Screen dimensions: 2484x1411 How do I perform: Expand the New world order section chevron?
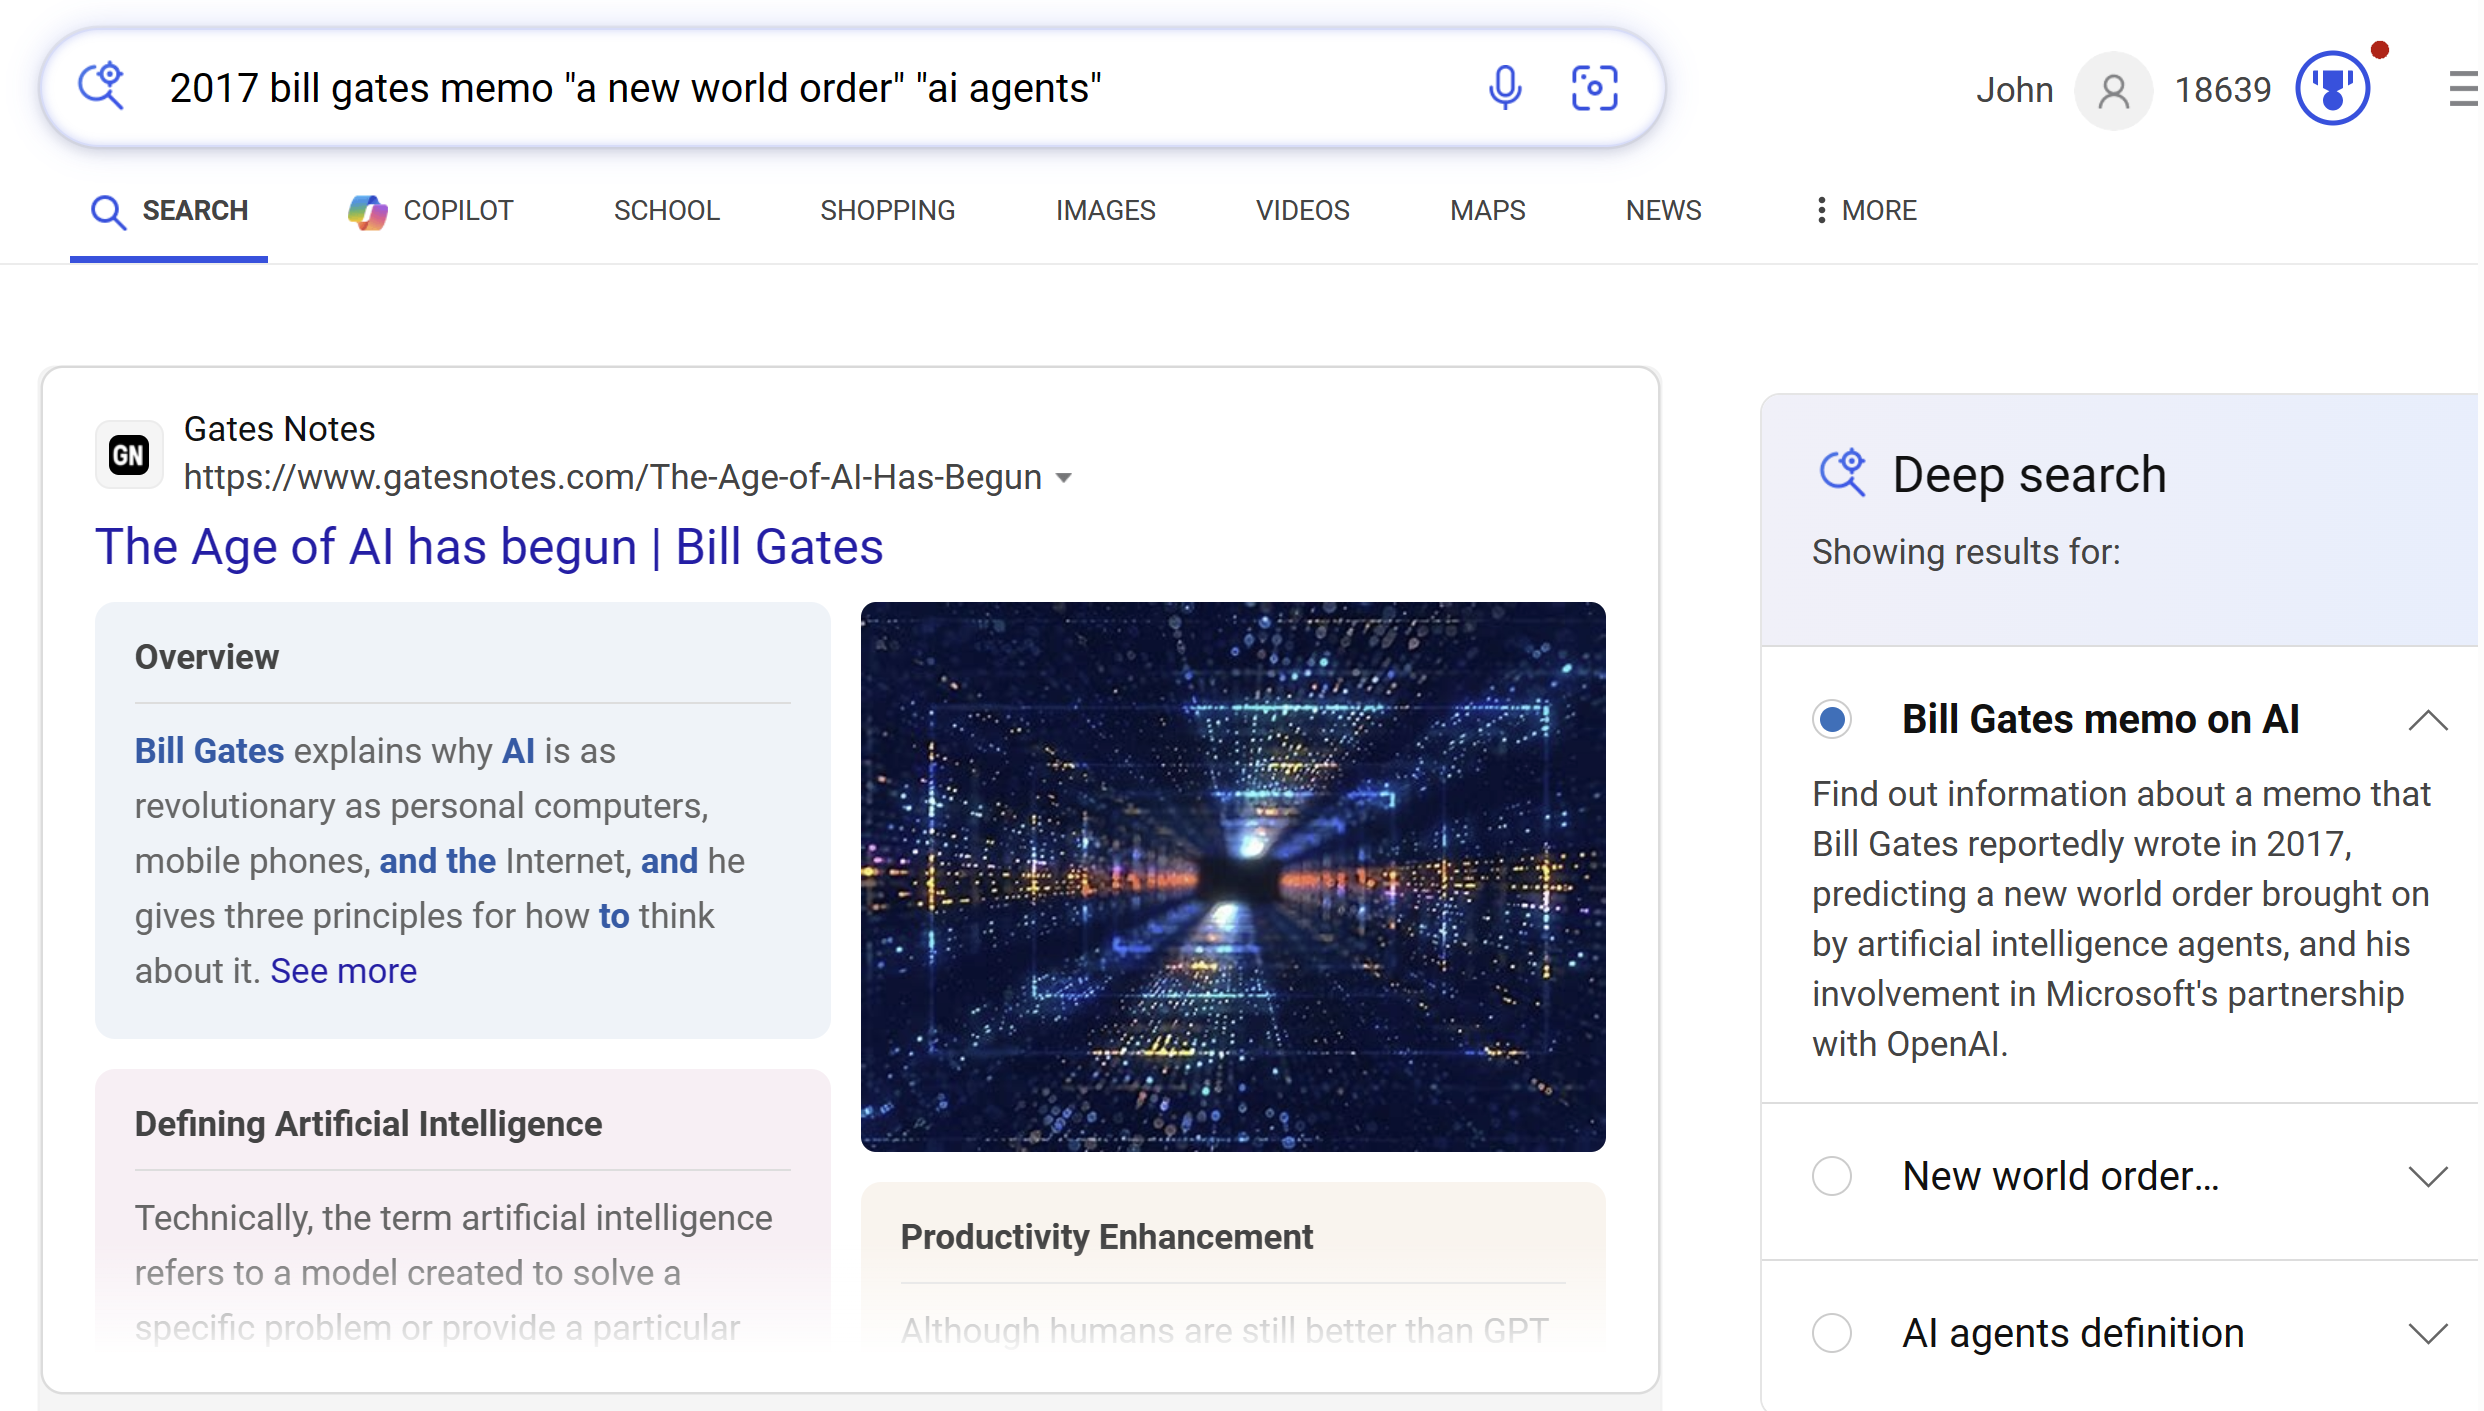pos(2428,1177)
